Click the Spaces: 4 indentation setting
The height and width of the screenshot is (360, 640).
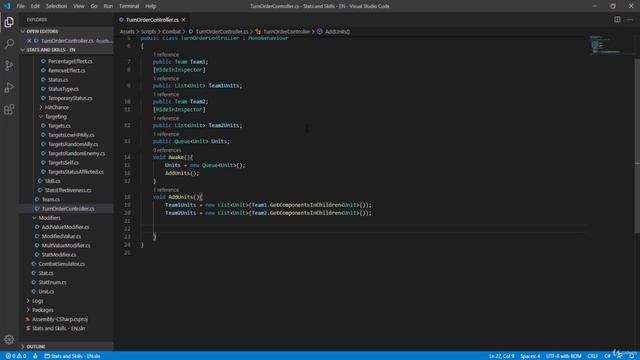click(530, 356)
